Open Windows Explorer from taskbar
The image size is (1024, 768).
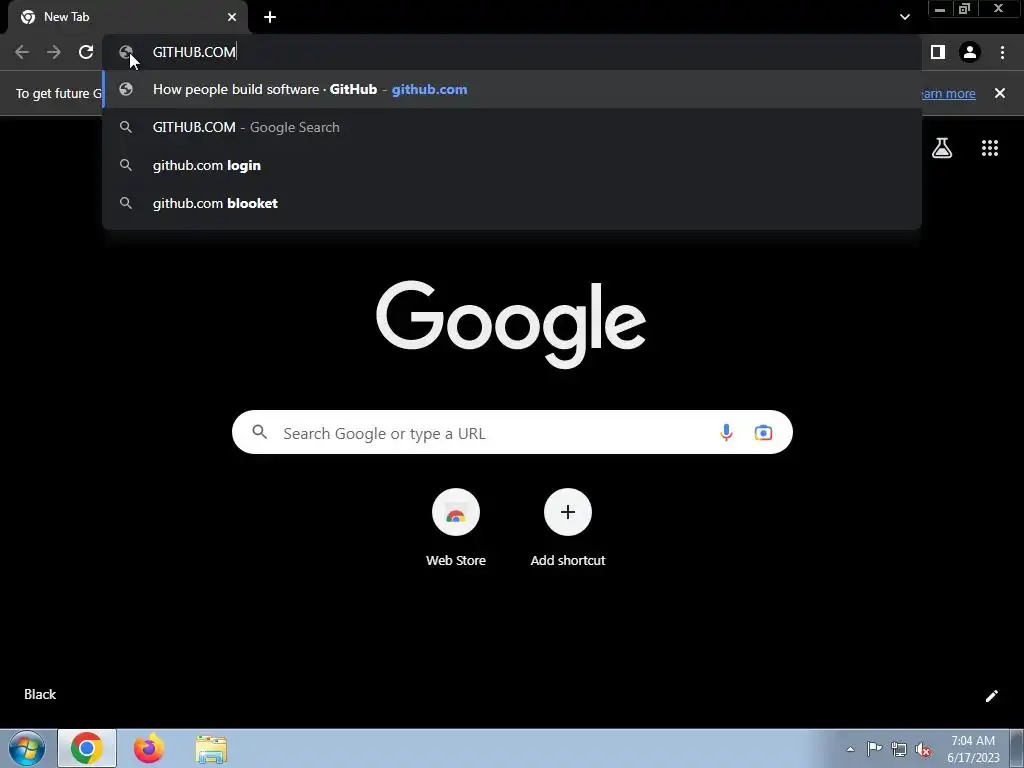(x=211, y=749)
